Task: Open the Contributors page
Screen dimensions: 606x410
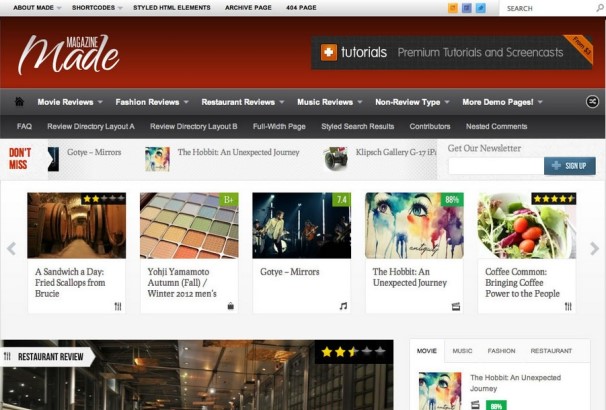Action: pyautogui.click(x=430, y=126)
